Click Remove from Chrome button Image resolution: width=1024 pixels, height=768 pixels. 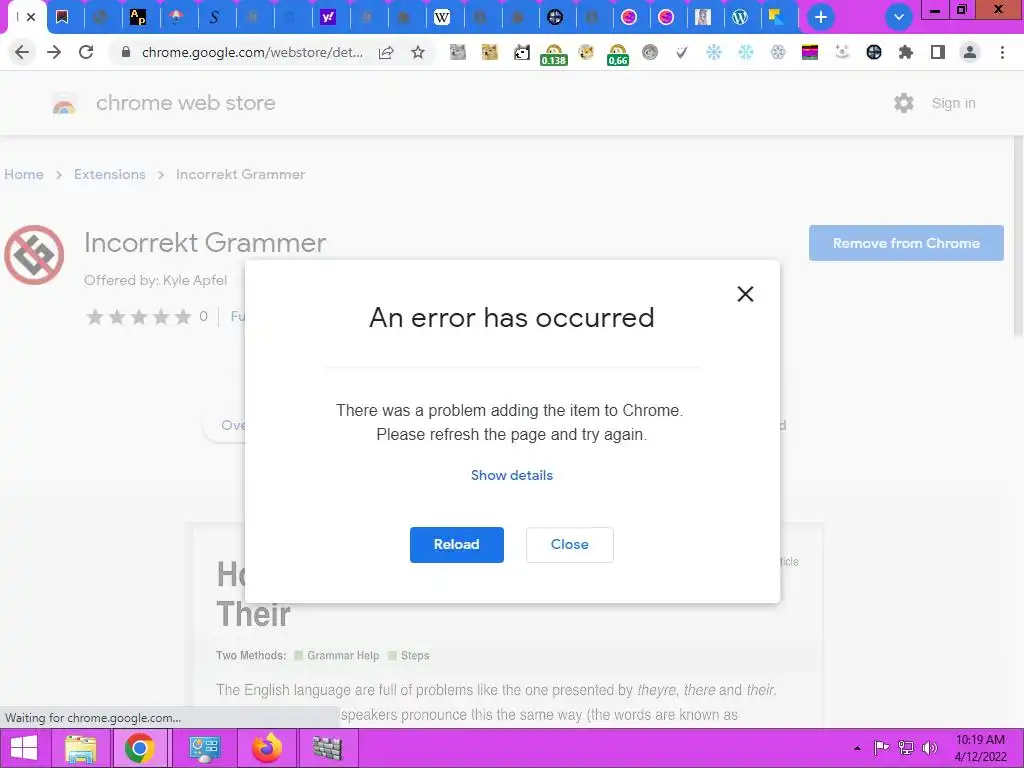point(906,243)
